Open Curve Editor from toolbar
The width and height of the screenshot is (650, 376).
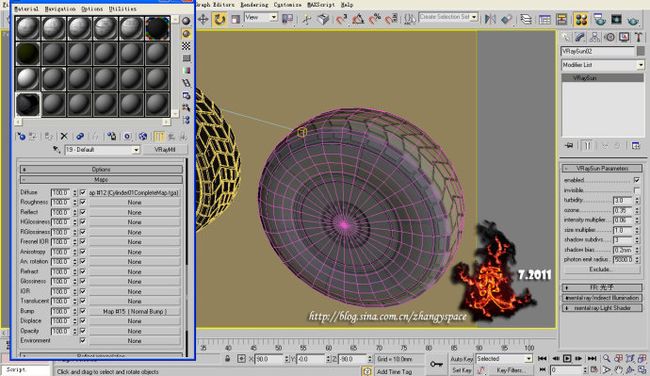coord(545,19)
